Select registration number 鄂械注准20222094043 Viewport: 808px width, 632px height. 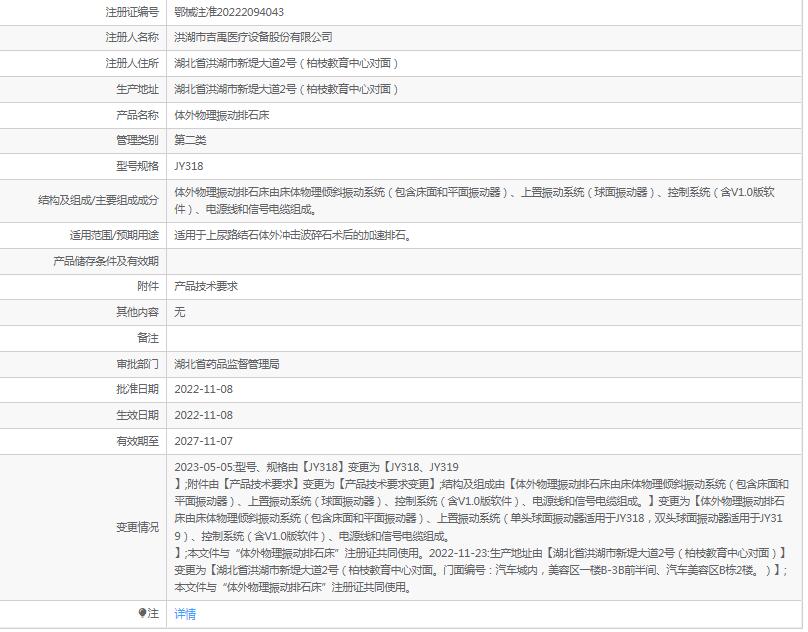(x=229, y=12)
